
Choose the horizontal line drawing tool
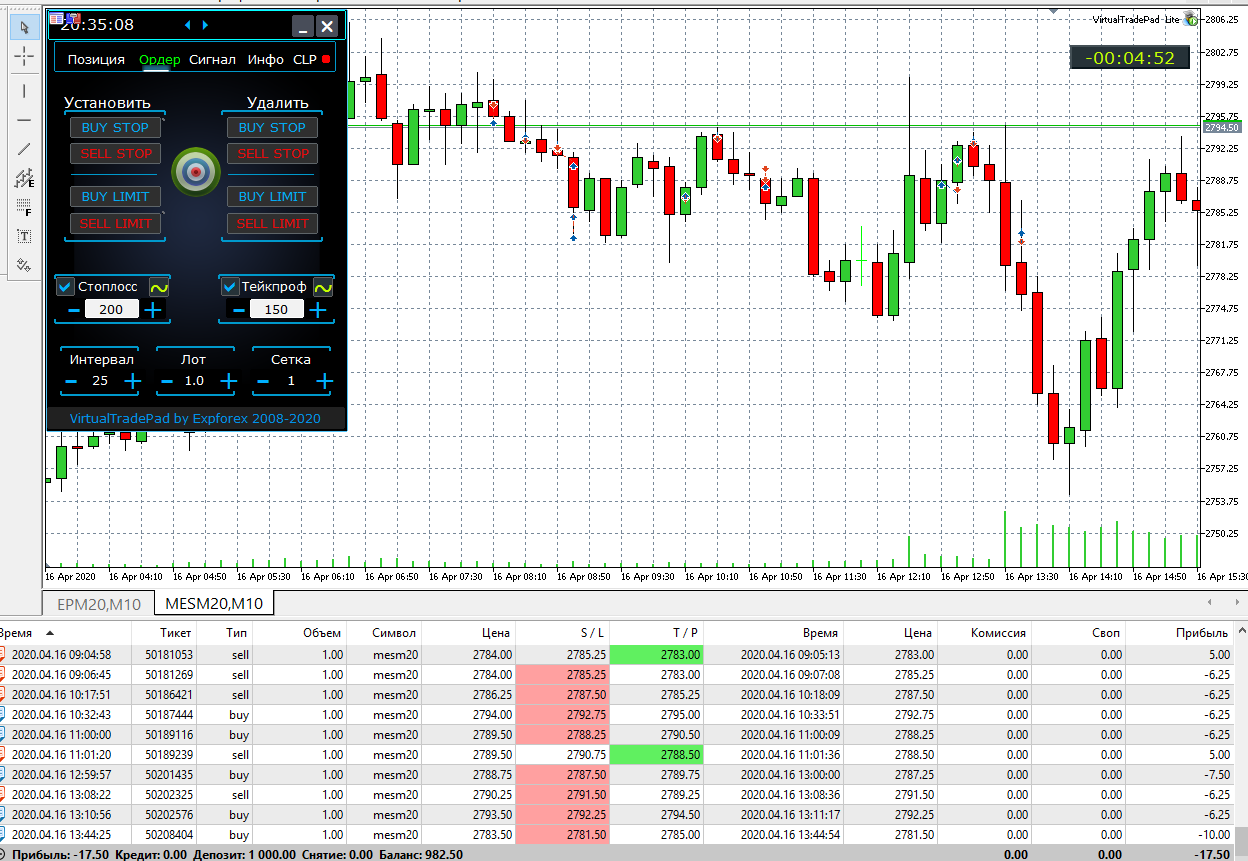point(25,120)
